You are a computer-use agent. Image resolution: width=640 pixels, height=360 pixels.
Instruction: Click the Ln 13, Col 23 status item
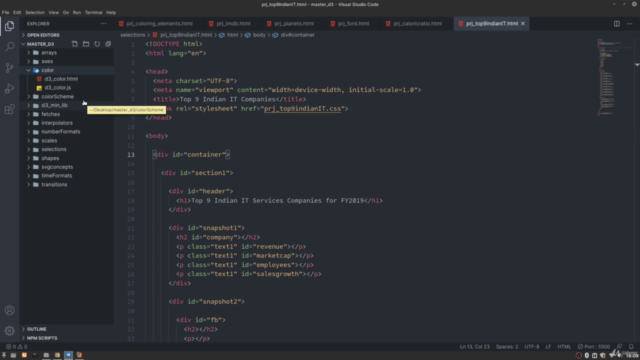pos(474,347)
